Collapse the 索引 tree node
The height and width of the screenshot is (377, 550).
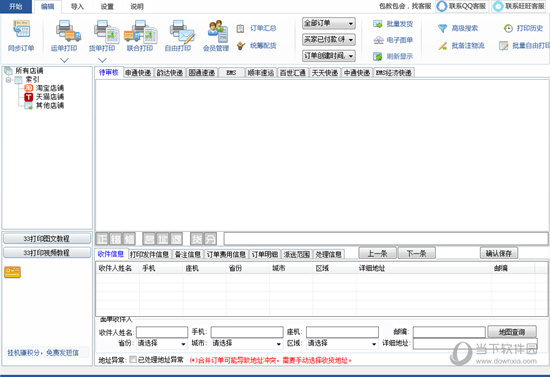coord(8,80)
